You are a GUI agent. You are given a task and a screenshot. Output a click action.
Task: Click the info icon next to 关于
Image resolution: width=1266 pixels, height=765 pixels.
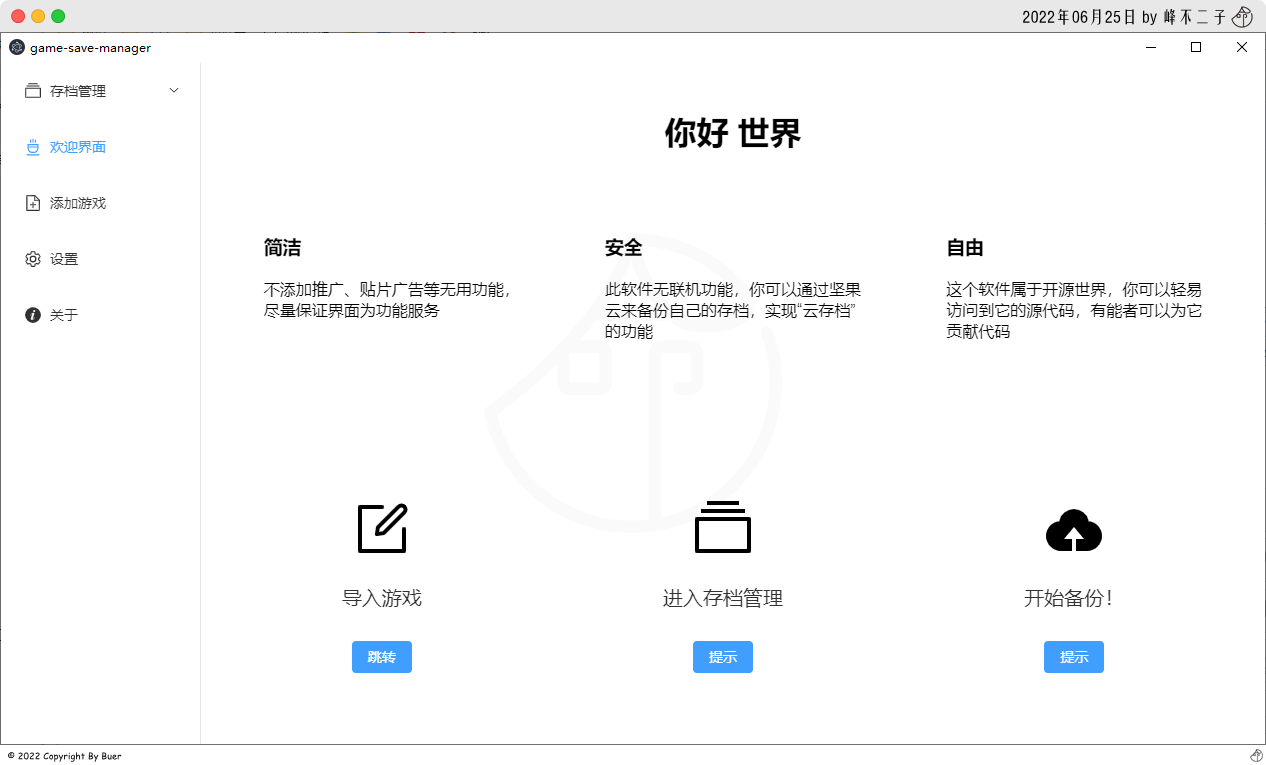coord(32,314)
